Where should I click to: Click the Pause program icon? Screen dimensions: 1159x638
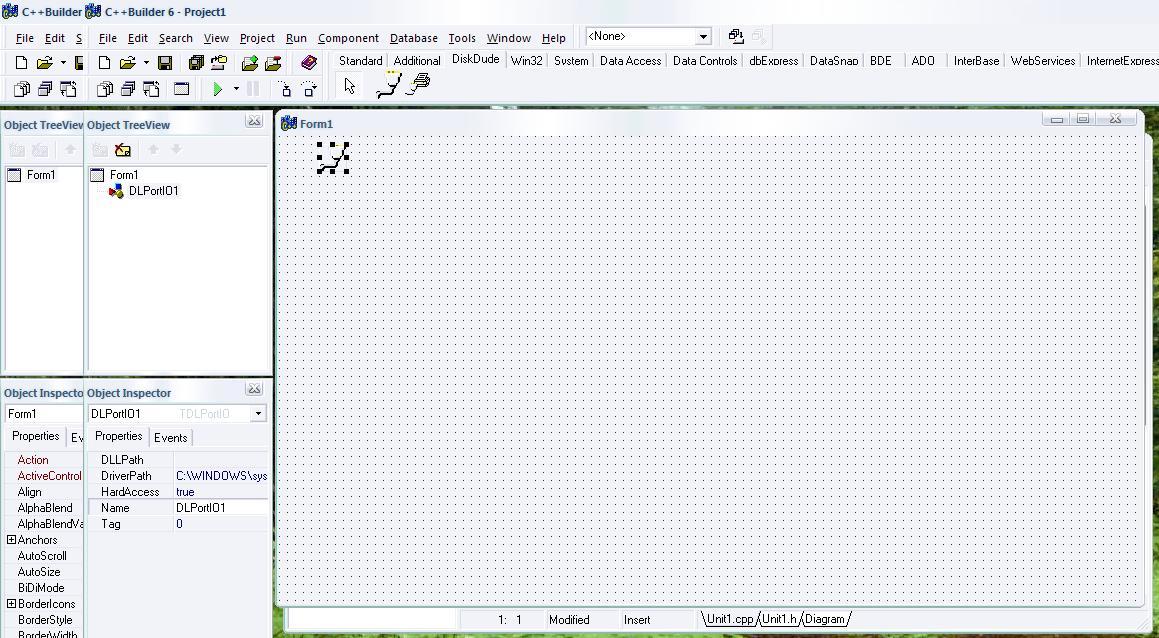click(252, 89)
